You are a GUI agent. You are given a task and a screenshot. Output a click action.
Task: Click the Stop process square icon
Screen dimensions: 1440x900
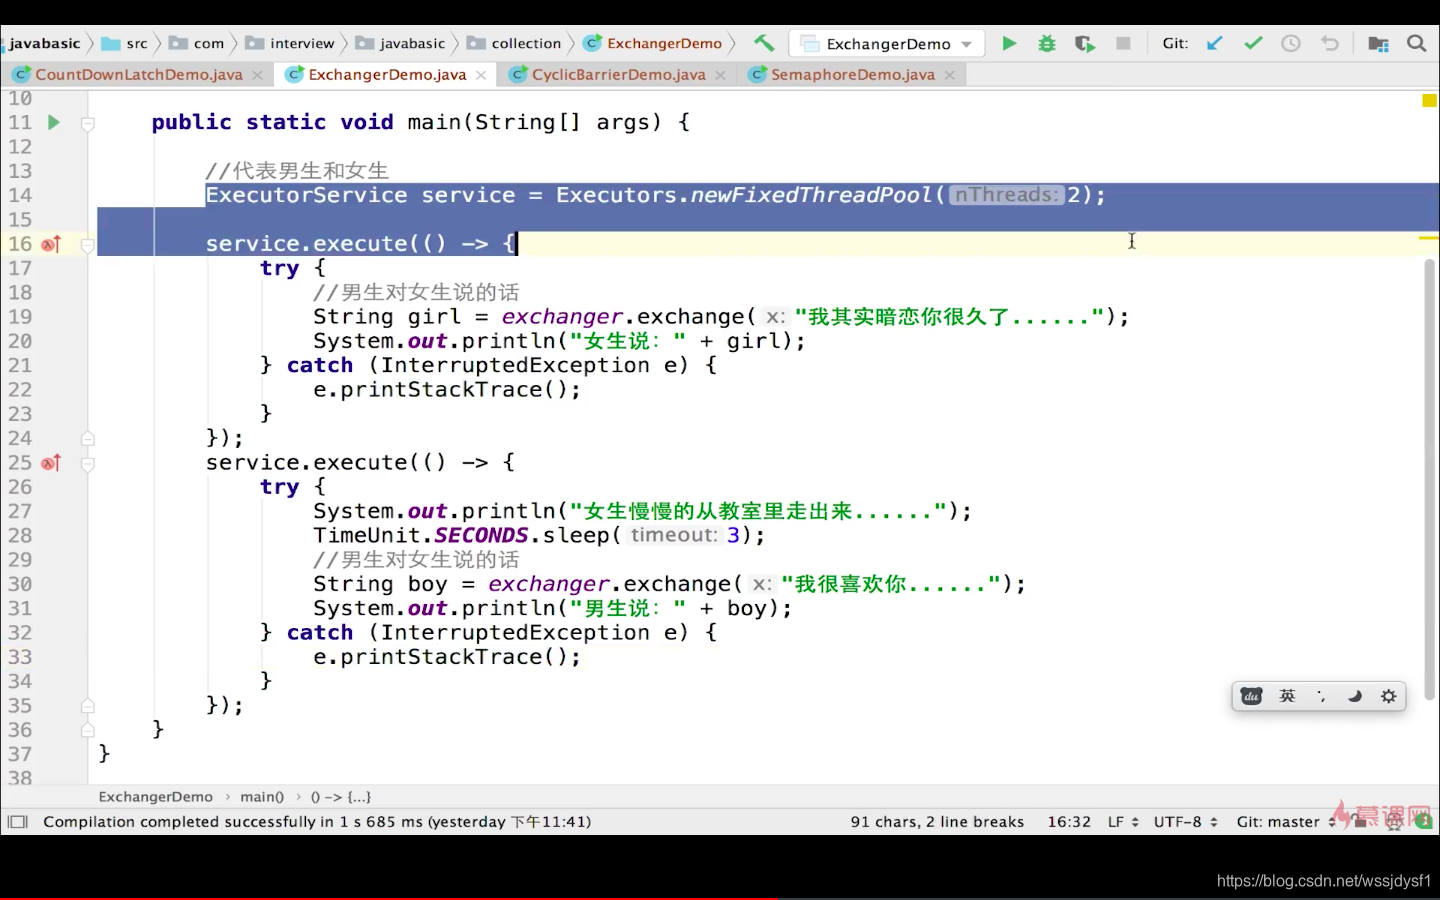click(1123, 43)
